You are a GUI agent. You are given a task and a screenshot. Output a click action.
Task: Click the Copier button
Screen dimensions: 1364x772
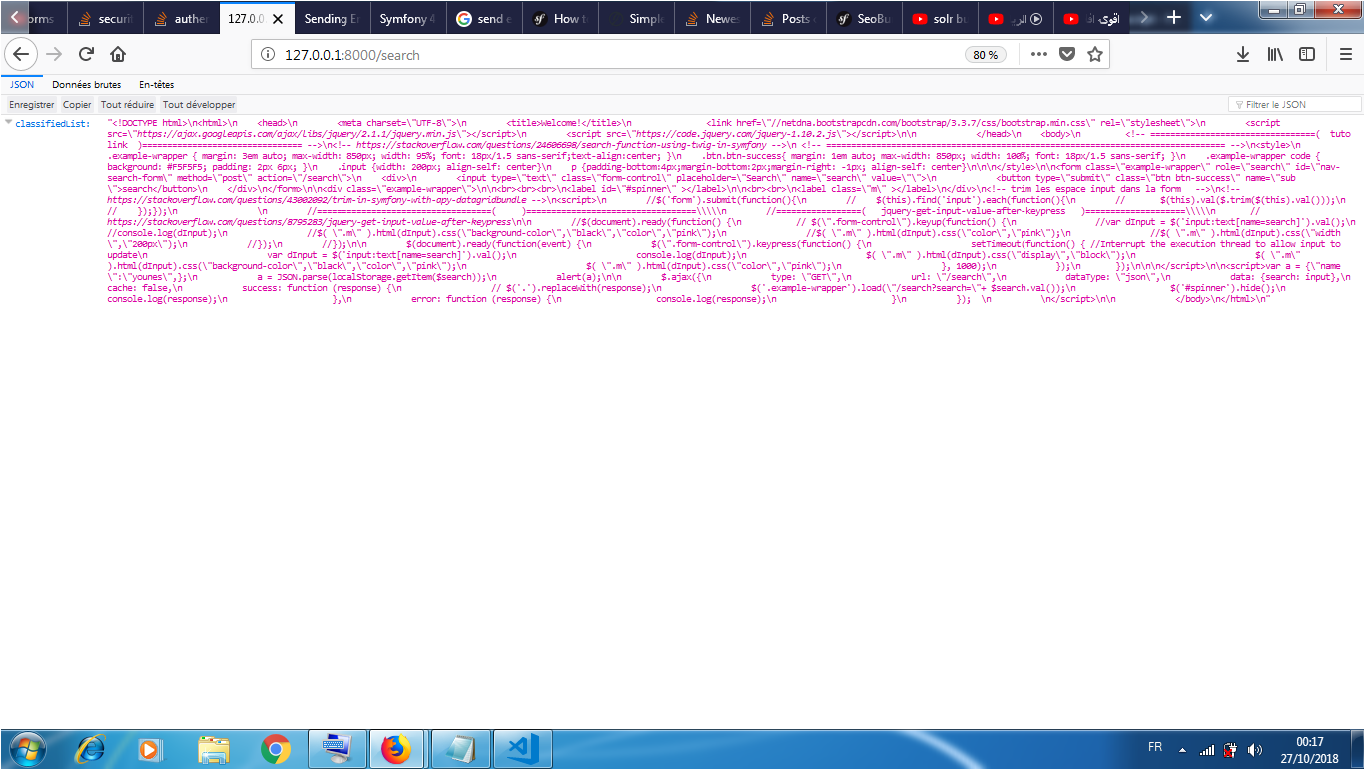pos(77,104)
